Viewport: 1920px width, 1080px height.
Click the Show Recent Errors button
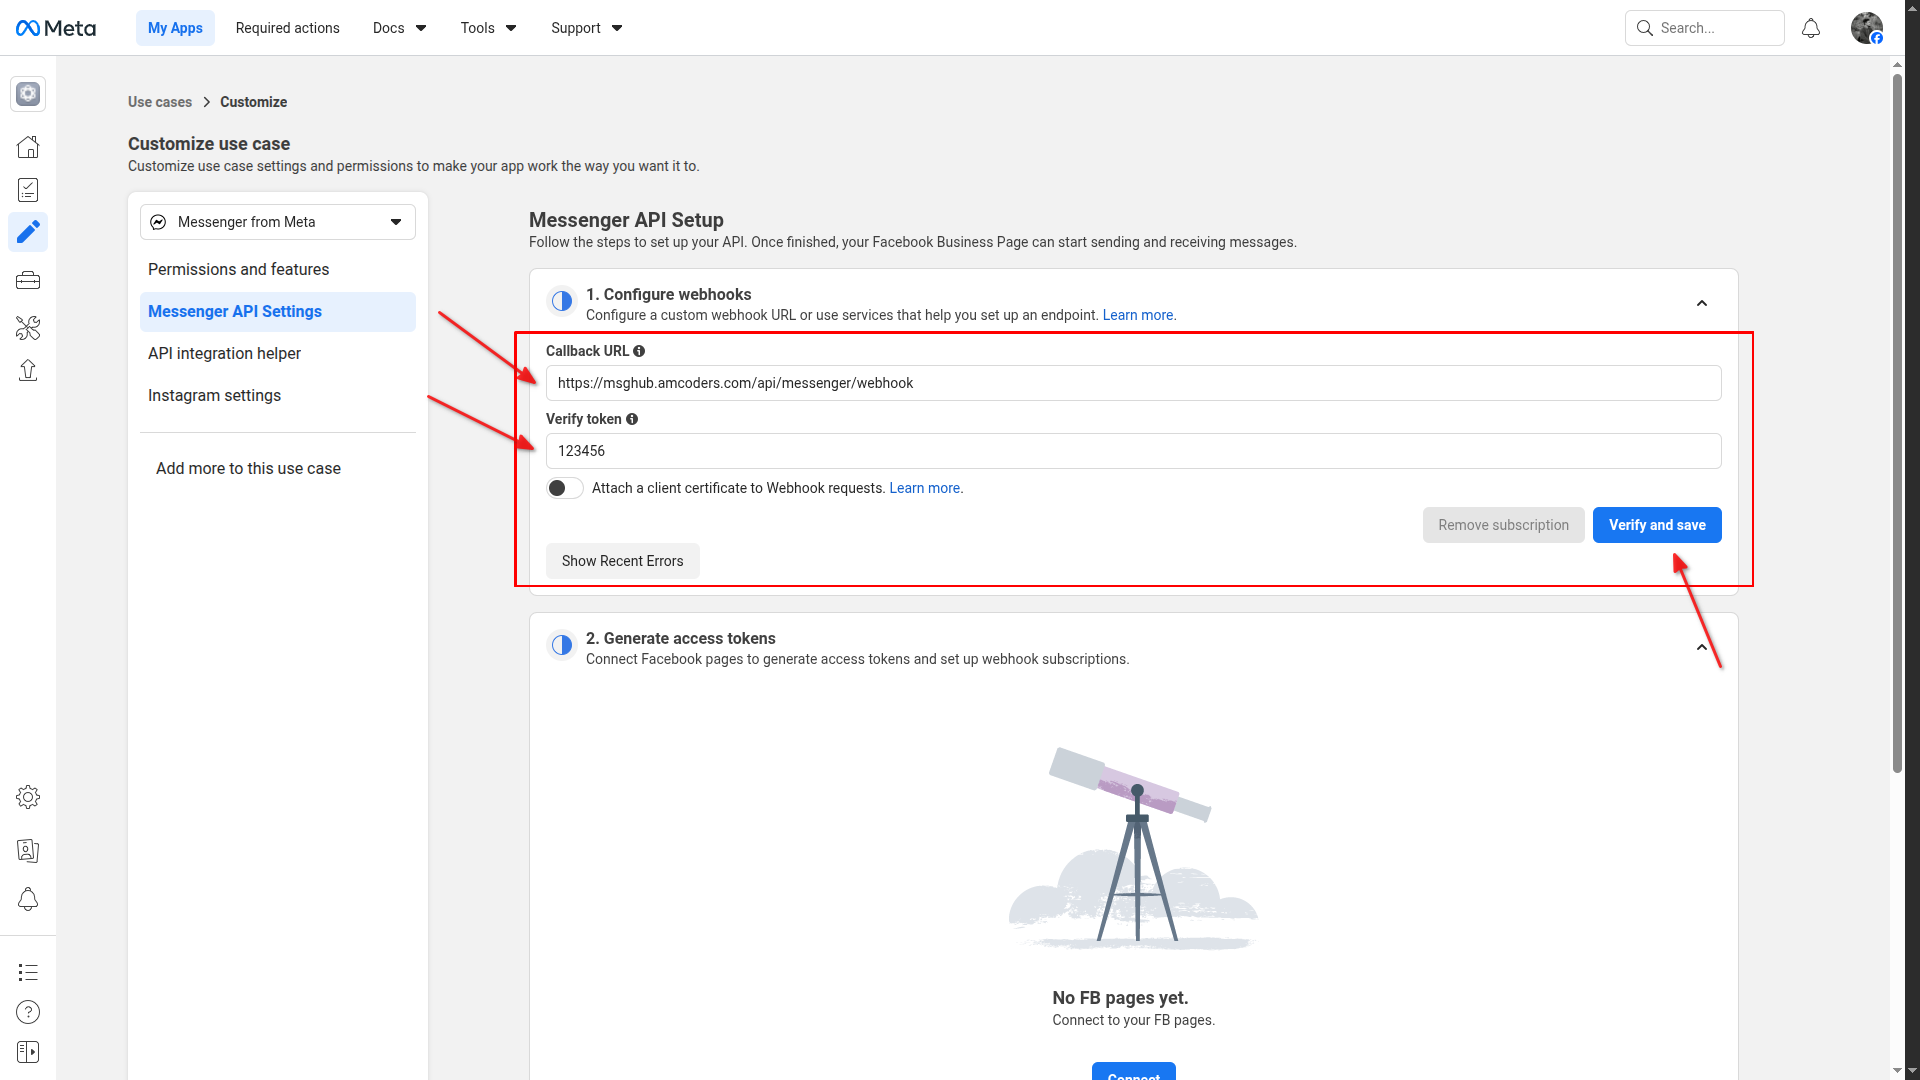point(622,561)
